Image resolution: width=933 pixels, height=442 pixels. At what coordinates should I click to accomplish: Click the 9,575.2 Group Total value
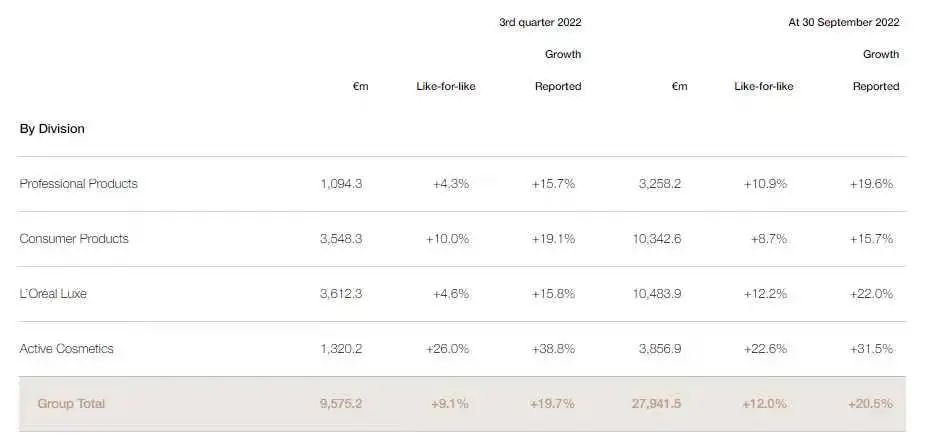[x=340, y=404]
